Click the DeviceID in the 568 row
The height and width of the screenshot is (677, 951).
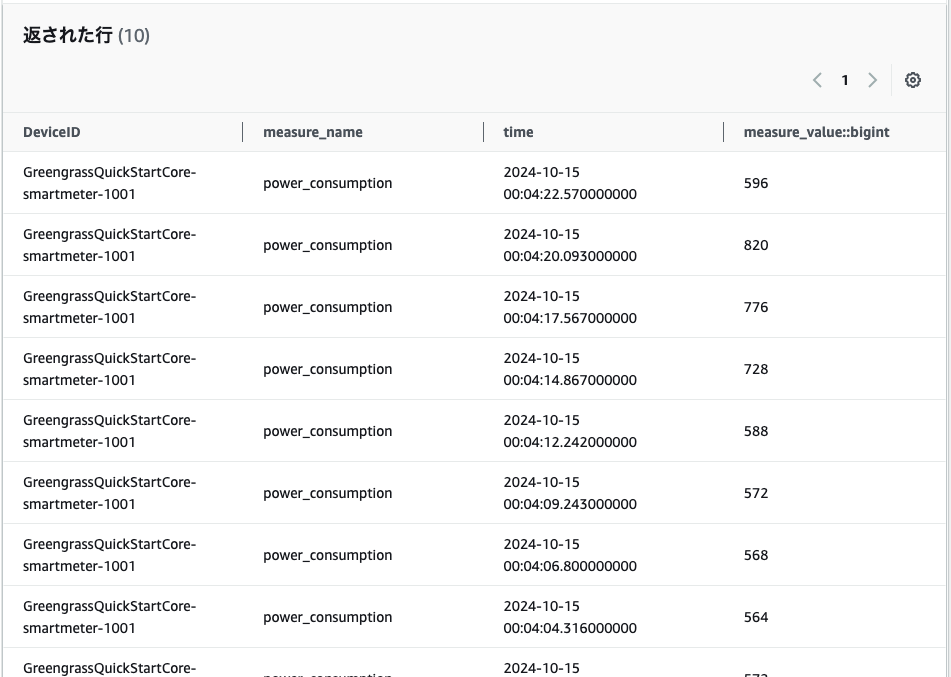(109, 555)
